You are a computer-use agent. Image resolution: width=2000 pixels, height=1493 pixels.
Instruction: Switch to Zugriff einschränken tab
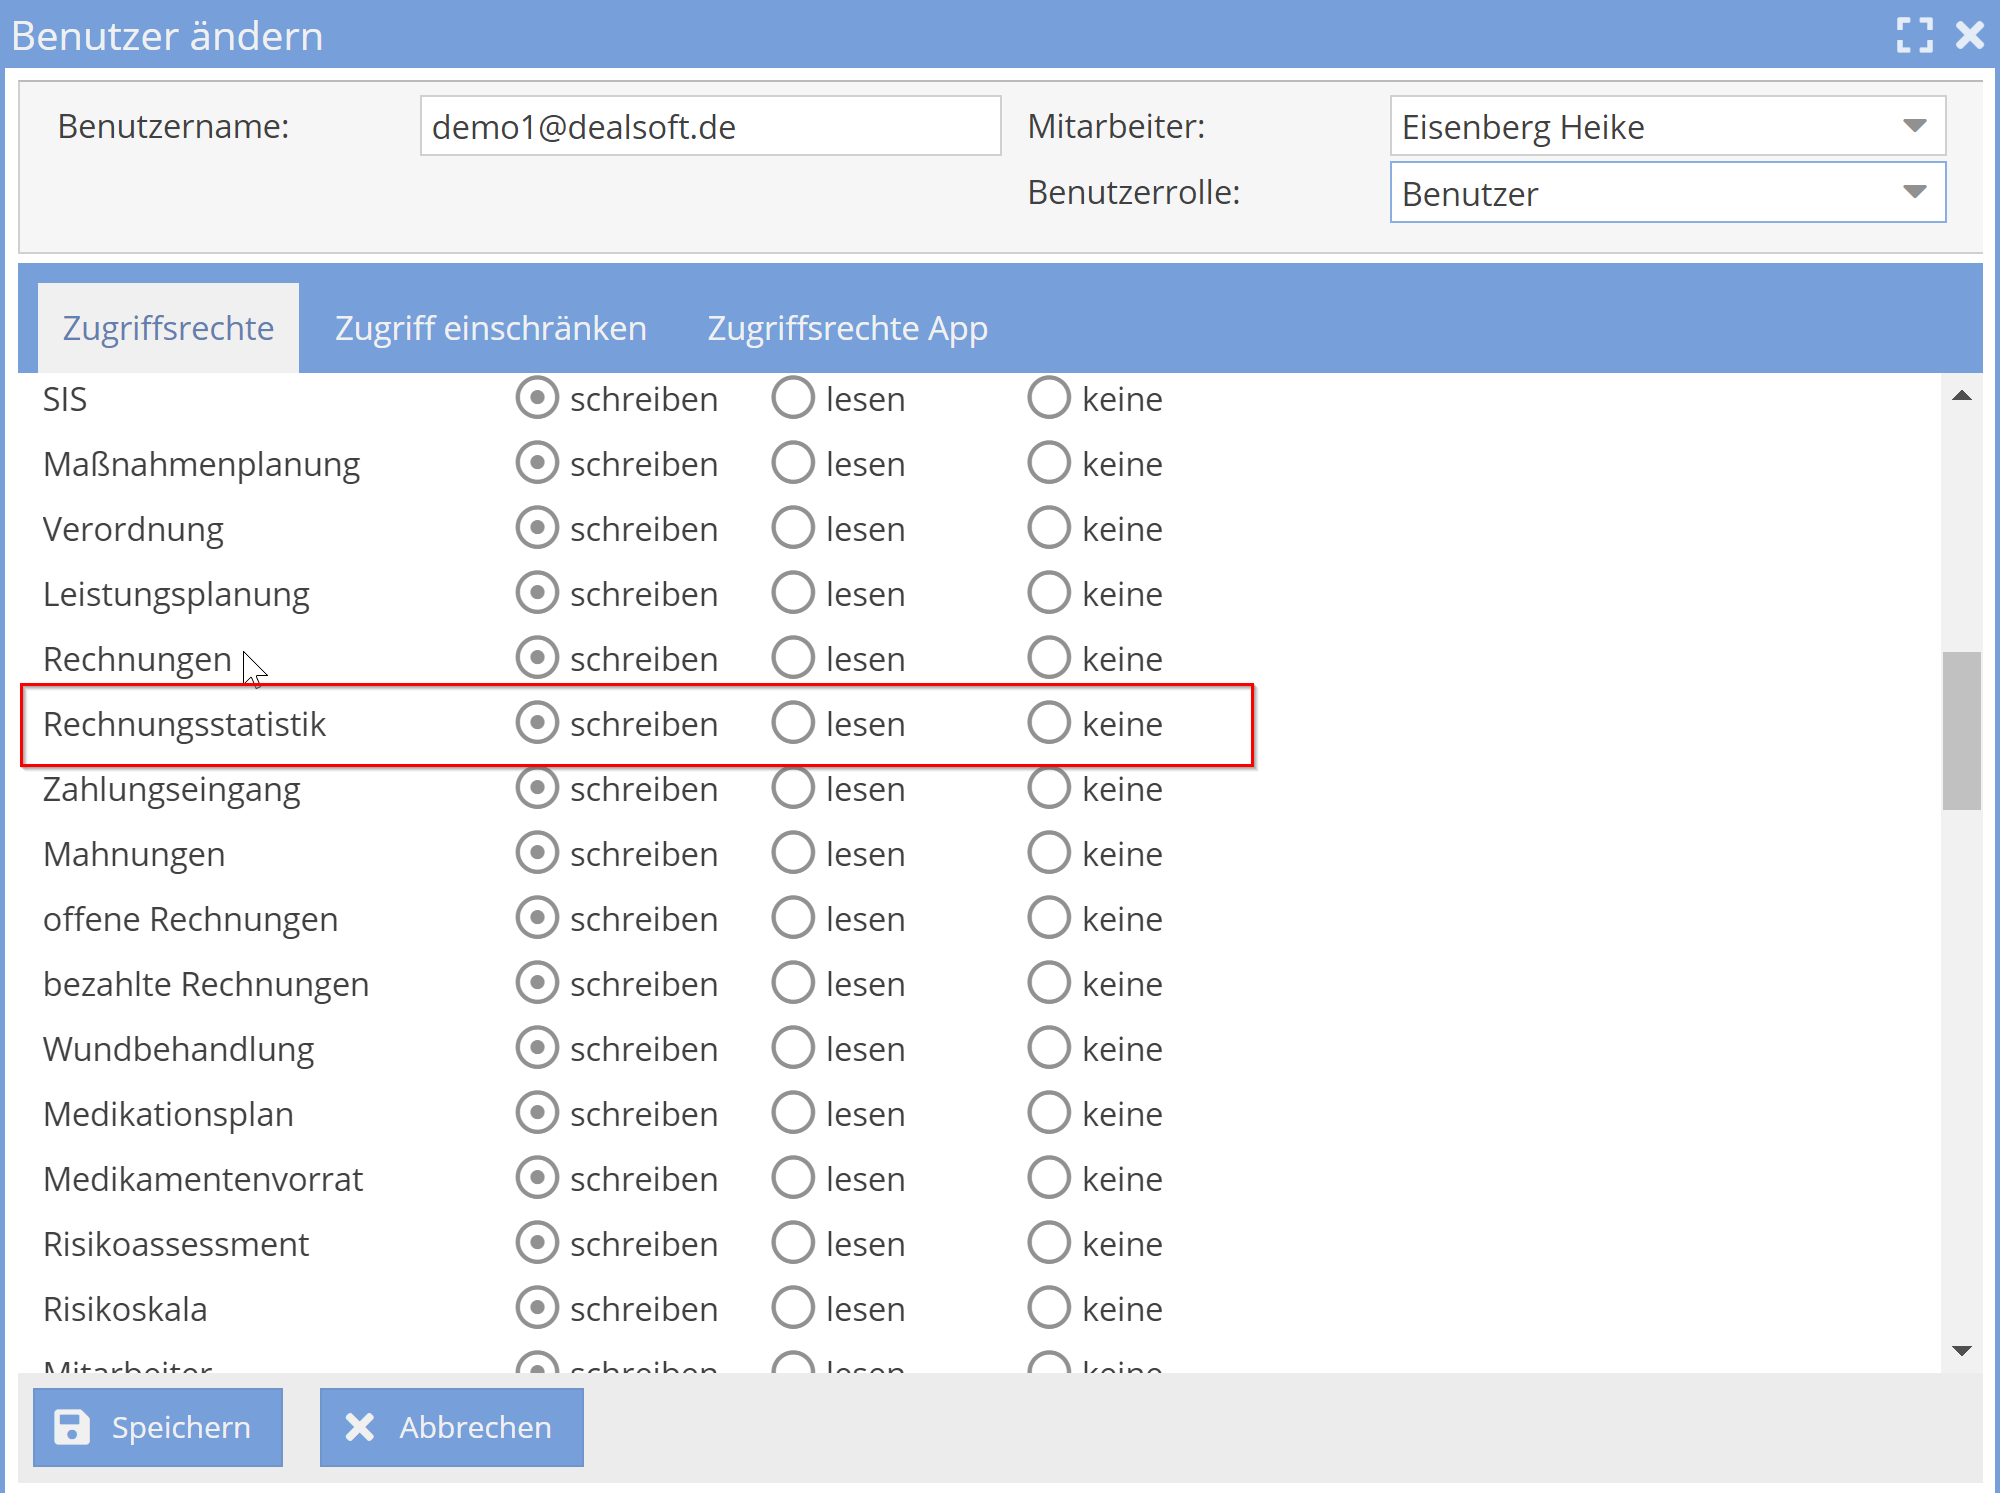point(490,328)
